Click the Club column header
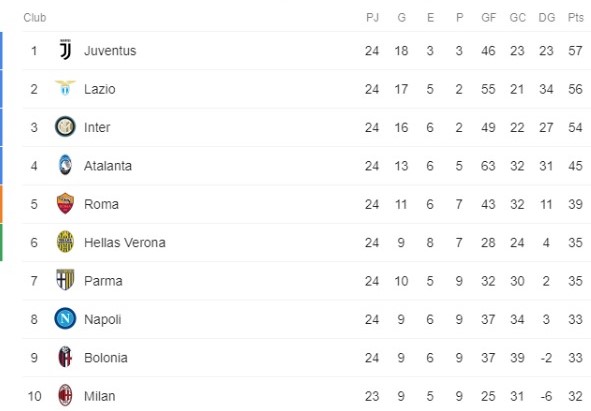This screenshot has width=591, height=411. tap(35, 17)
